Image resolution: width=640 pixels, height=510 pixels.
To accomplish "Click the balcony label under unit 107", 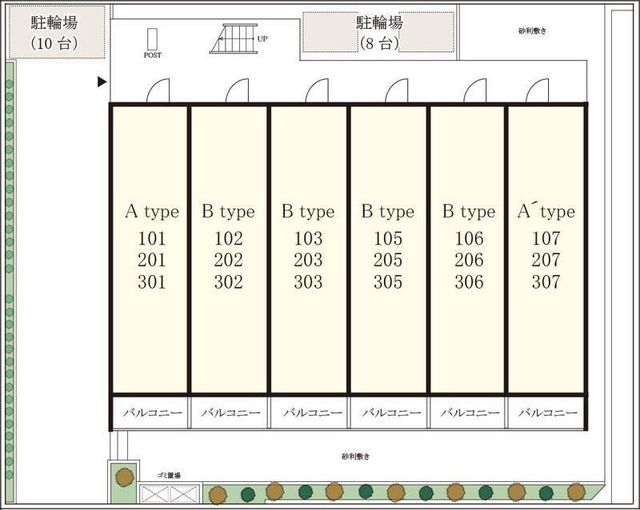I will click(548, 412).
